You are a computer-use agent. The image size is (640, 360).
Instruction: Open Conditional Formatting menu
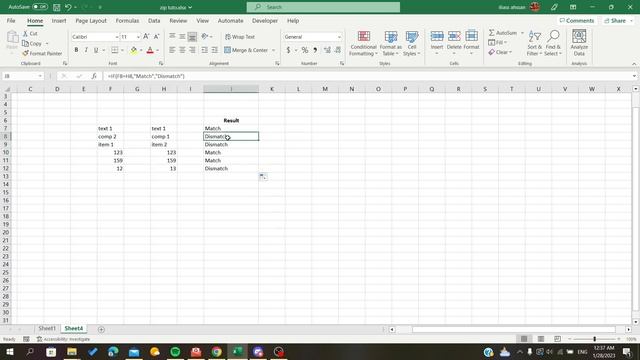click(363, 43)
